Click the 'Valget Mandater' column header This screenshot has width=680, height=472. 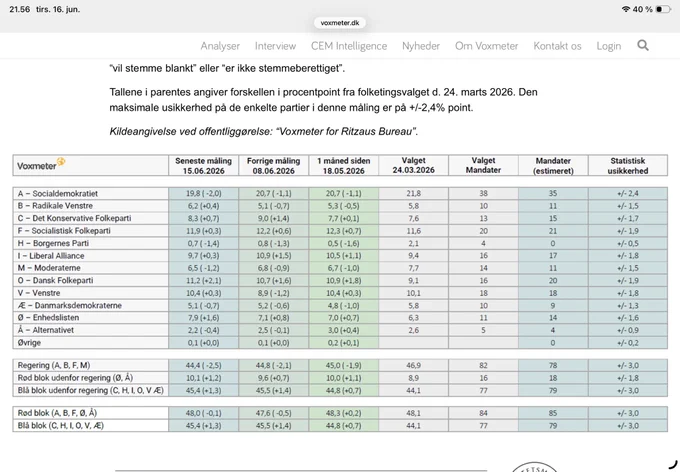484,165
